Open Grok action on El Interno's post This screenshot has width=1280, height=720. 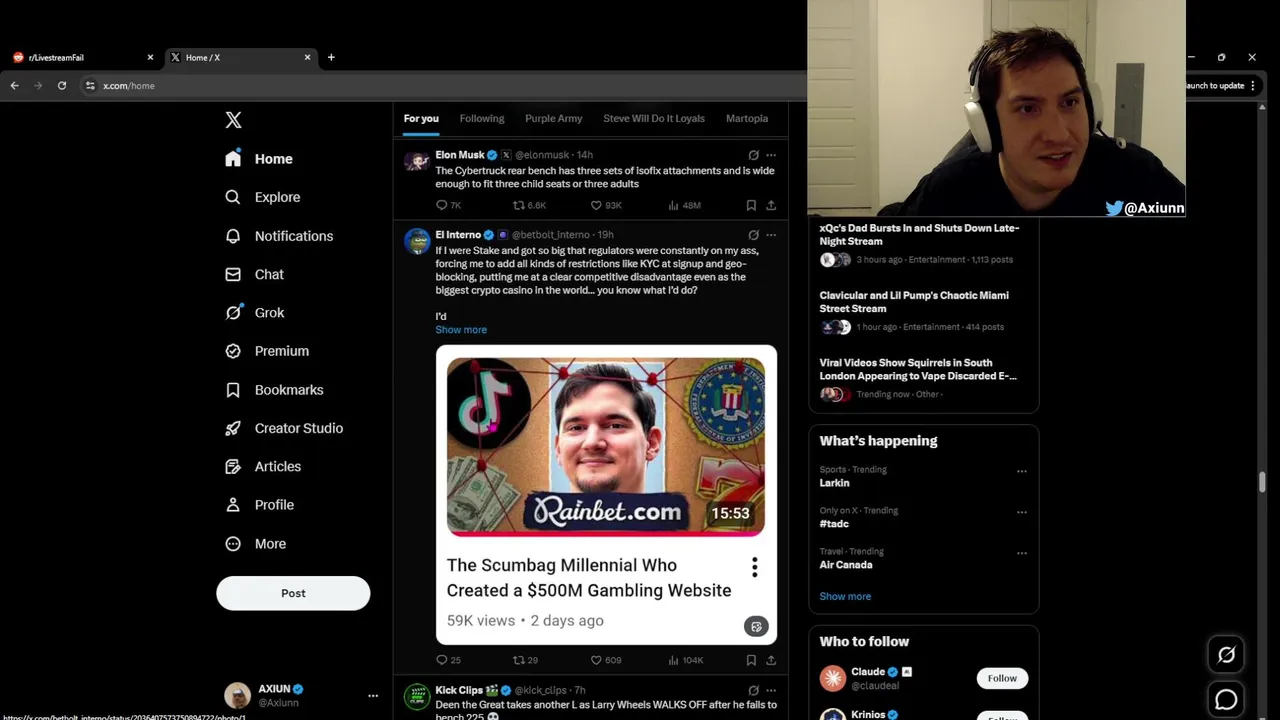[753, 235]
